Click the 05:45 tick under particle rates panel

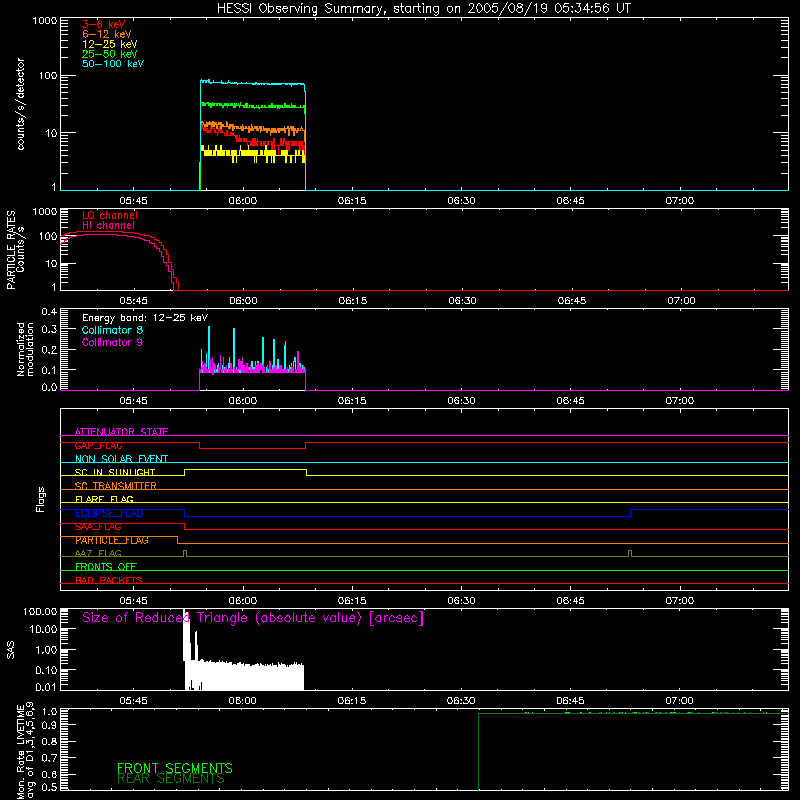tap(133, 301)
